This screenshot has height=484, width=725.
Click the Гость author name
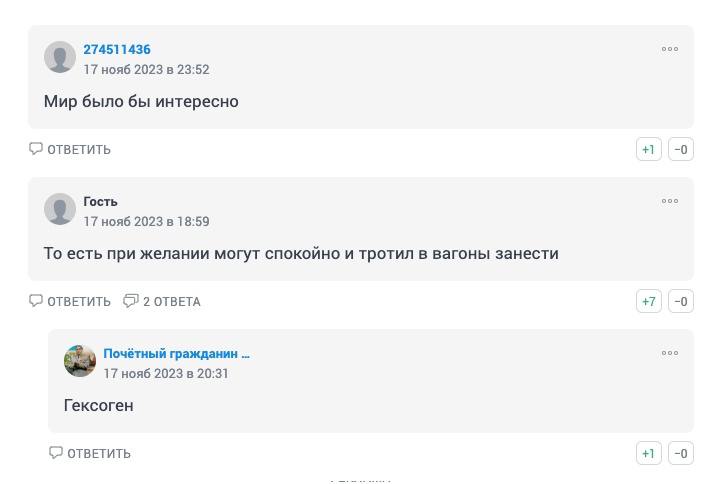click(100, 202)
